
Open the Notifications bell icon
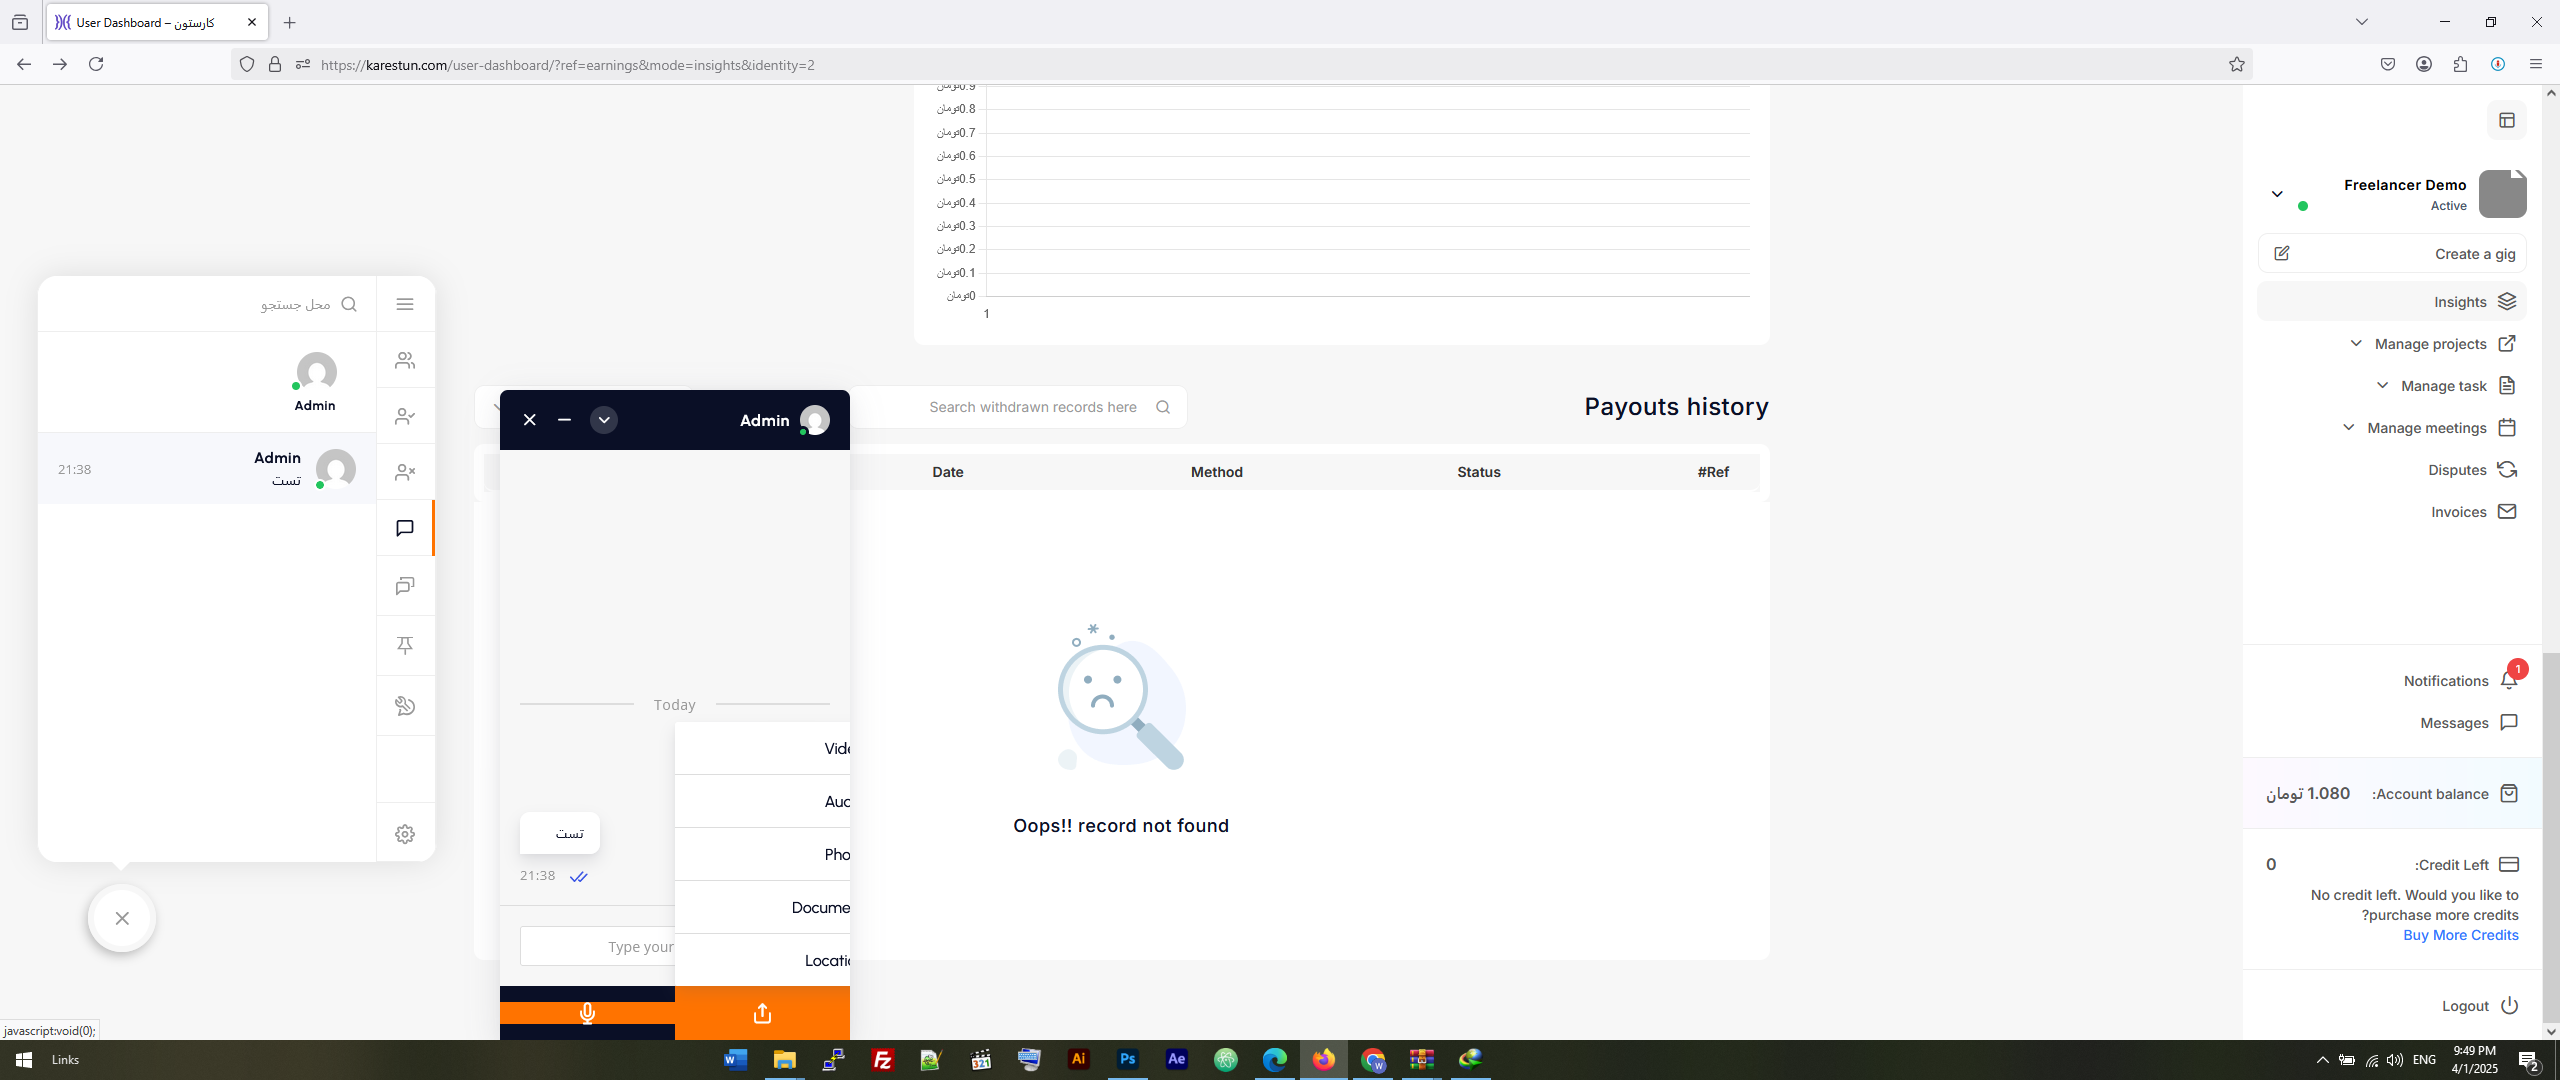2508,681
